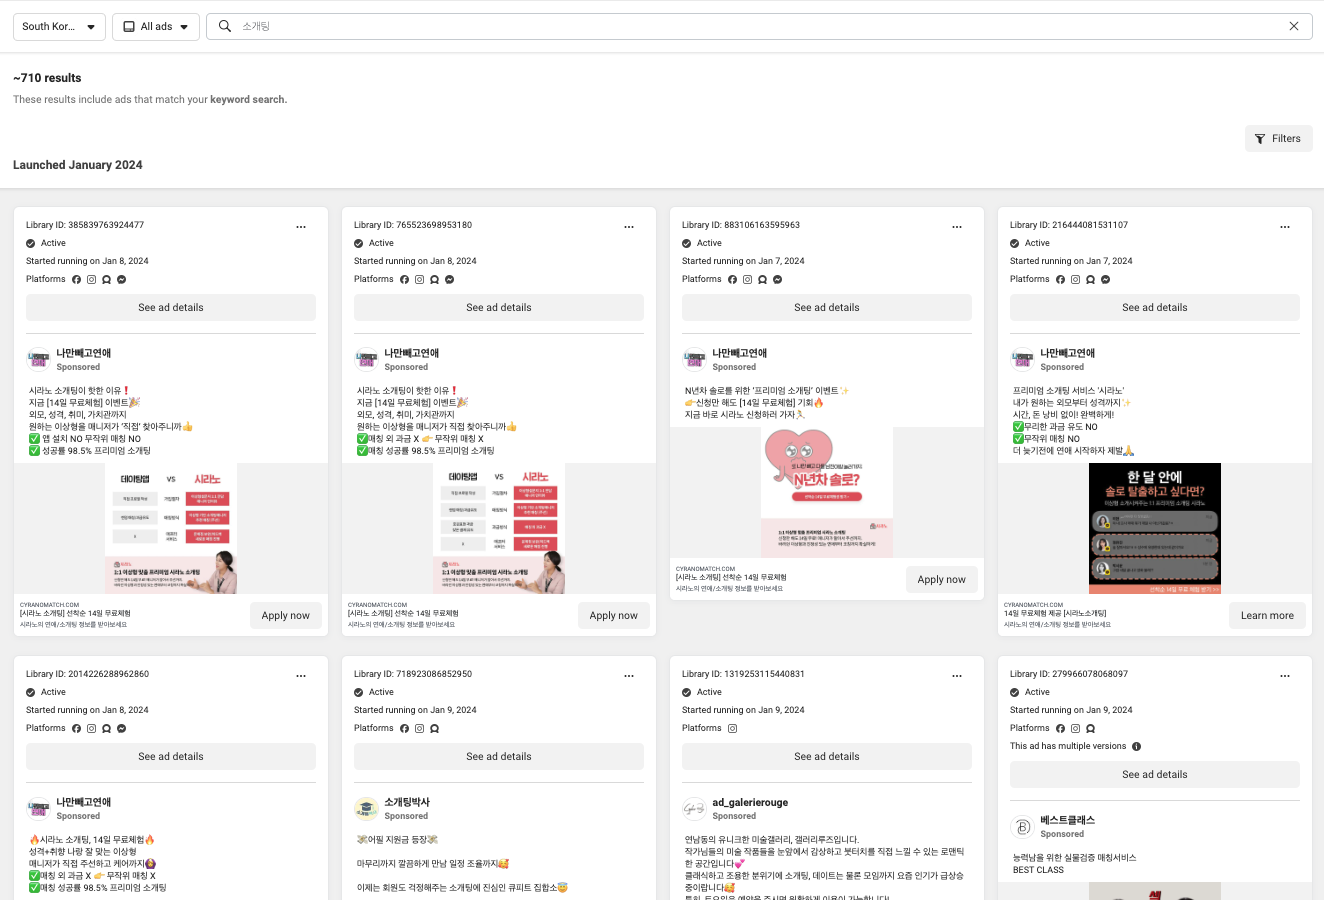This screenshot has width=1324, height=900.
Task: See ad details for ad 2014226288962860
Action: [x=171, y=757]
